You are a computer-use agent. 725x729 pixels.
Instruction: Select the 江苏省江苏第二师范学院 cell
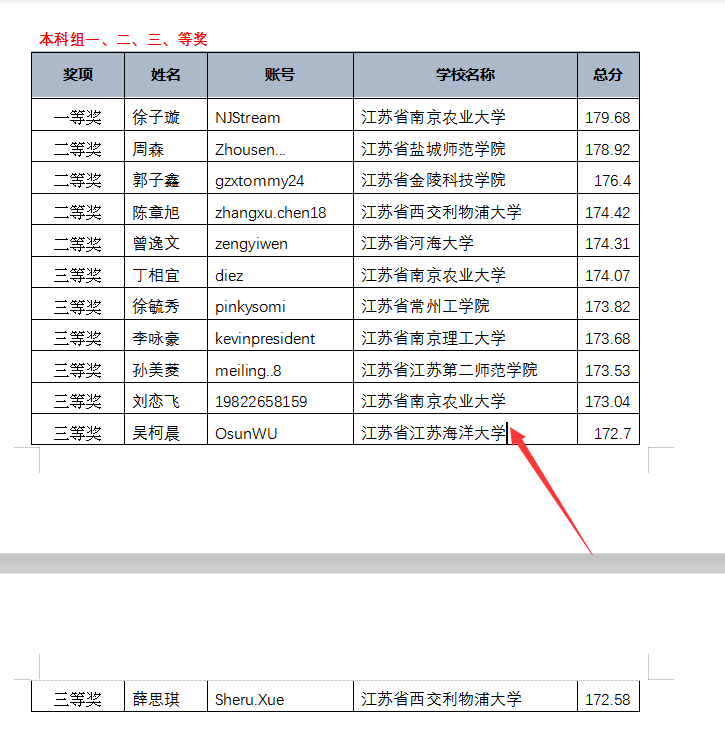coord(449,370)
